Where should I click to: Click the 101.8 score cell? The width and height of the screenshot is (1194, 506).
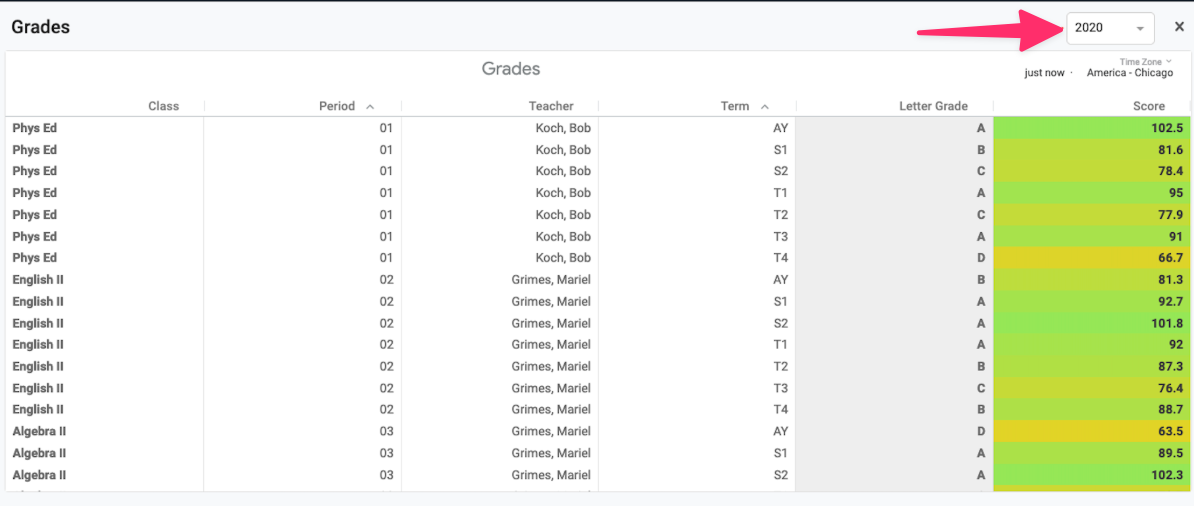coord(1092,323)
